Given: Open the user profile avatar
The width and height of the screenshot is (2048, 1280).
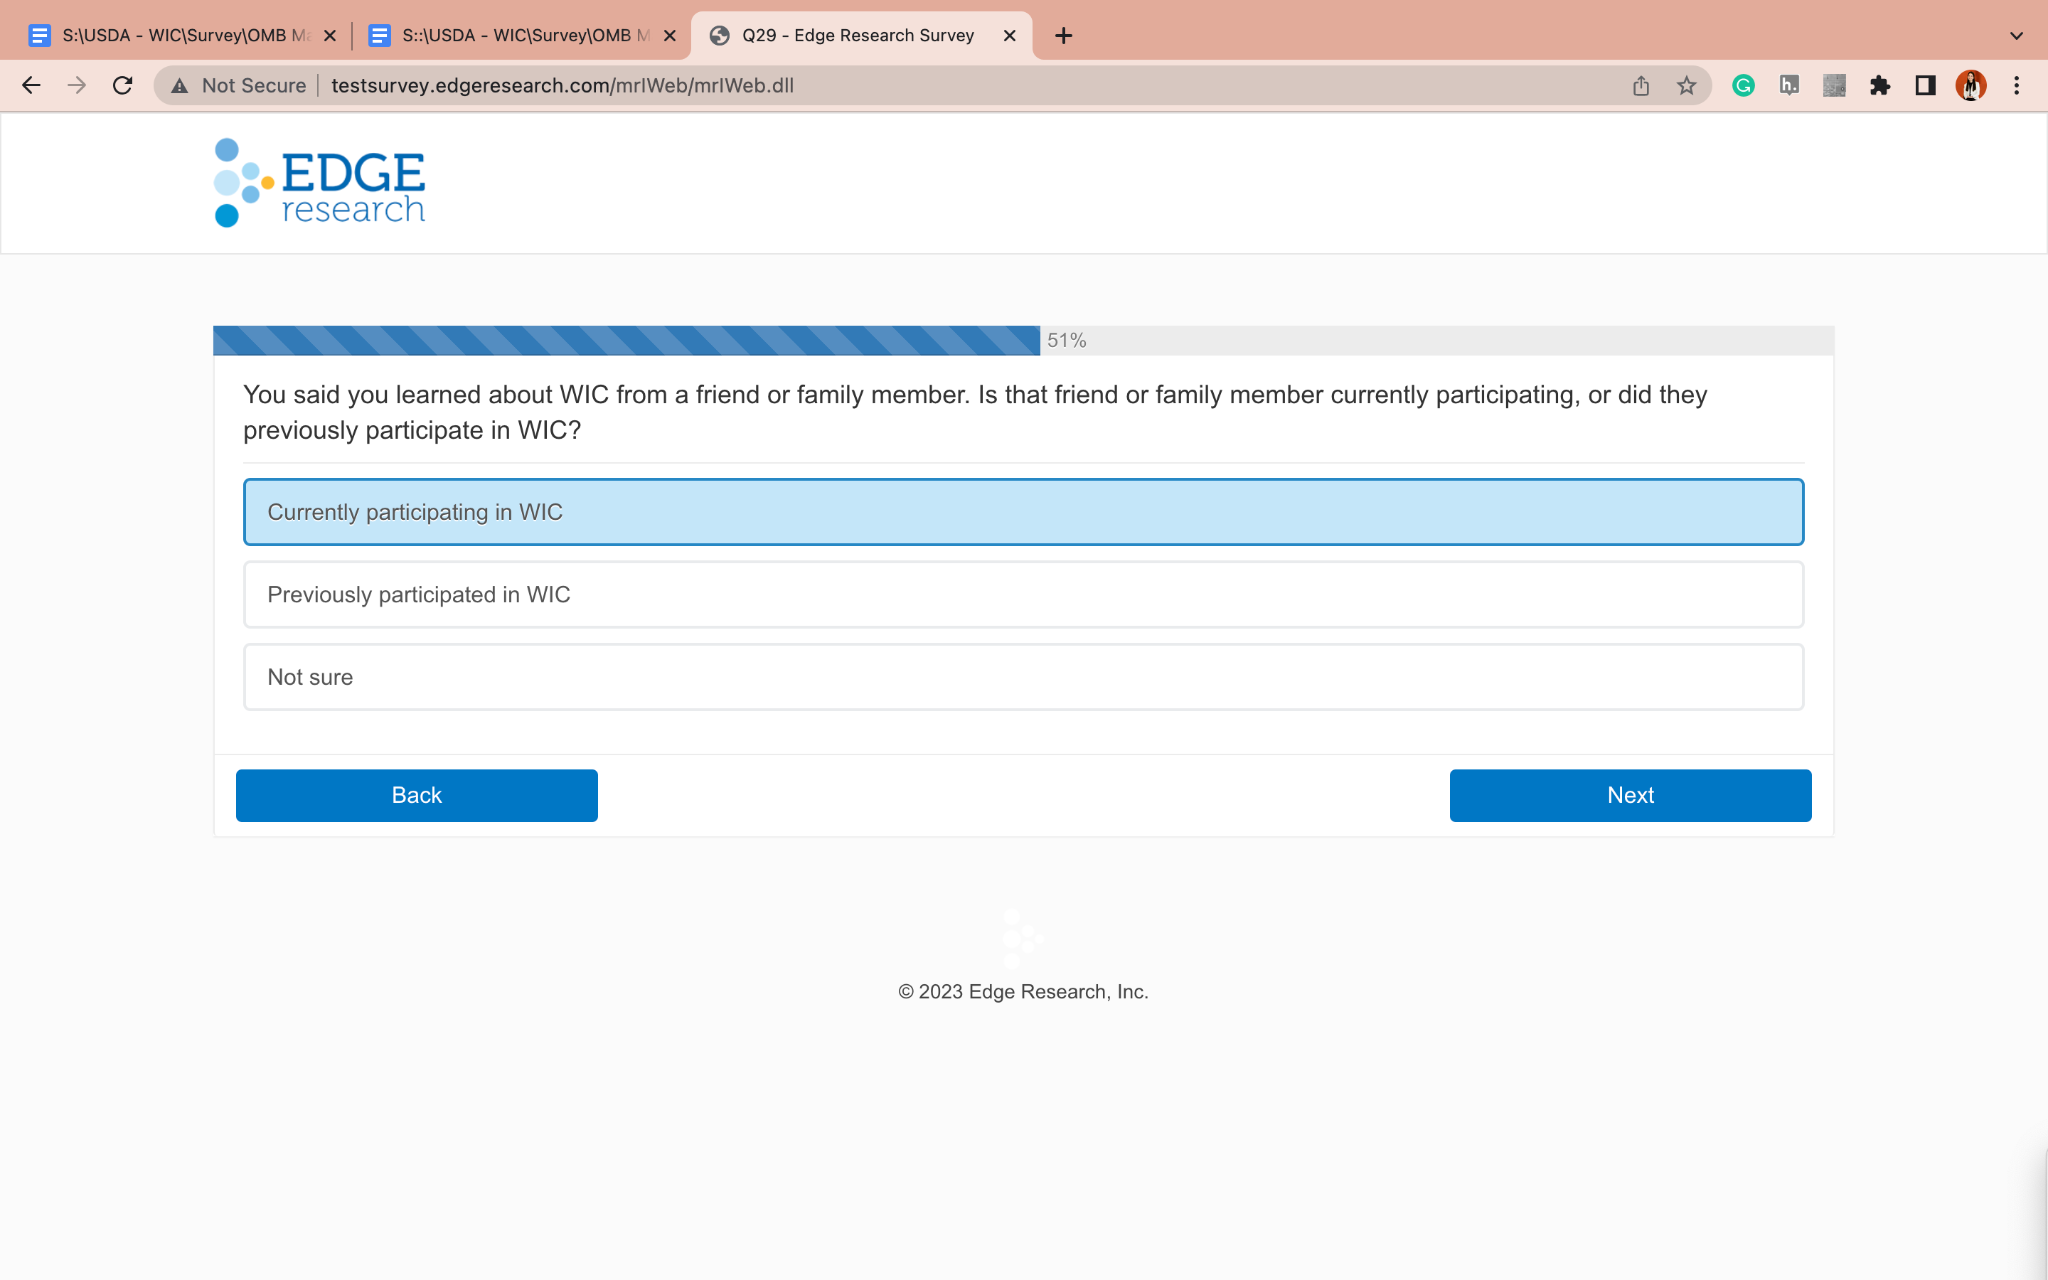Looking at the screenshot, I should [x=1970, y=86].
